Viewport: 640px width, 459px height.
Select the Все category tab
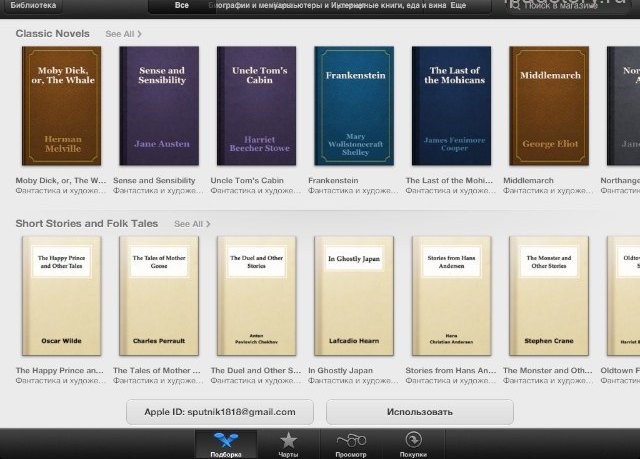(x=182, y=6)
